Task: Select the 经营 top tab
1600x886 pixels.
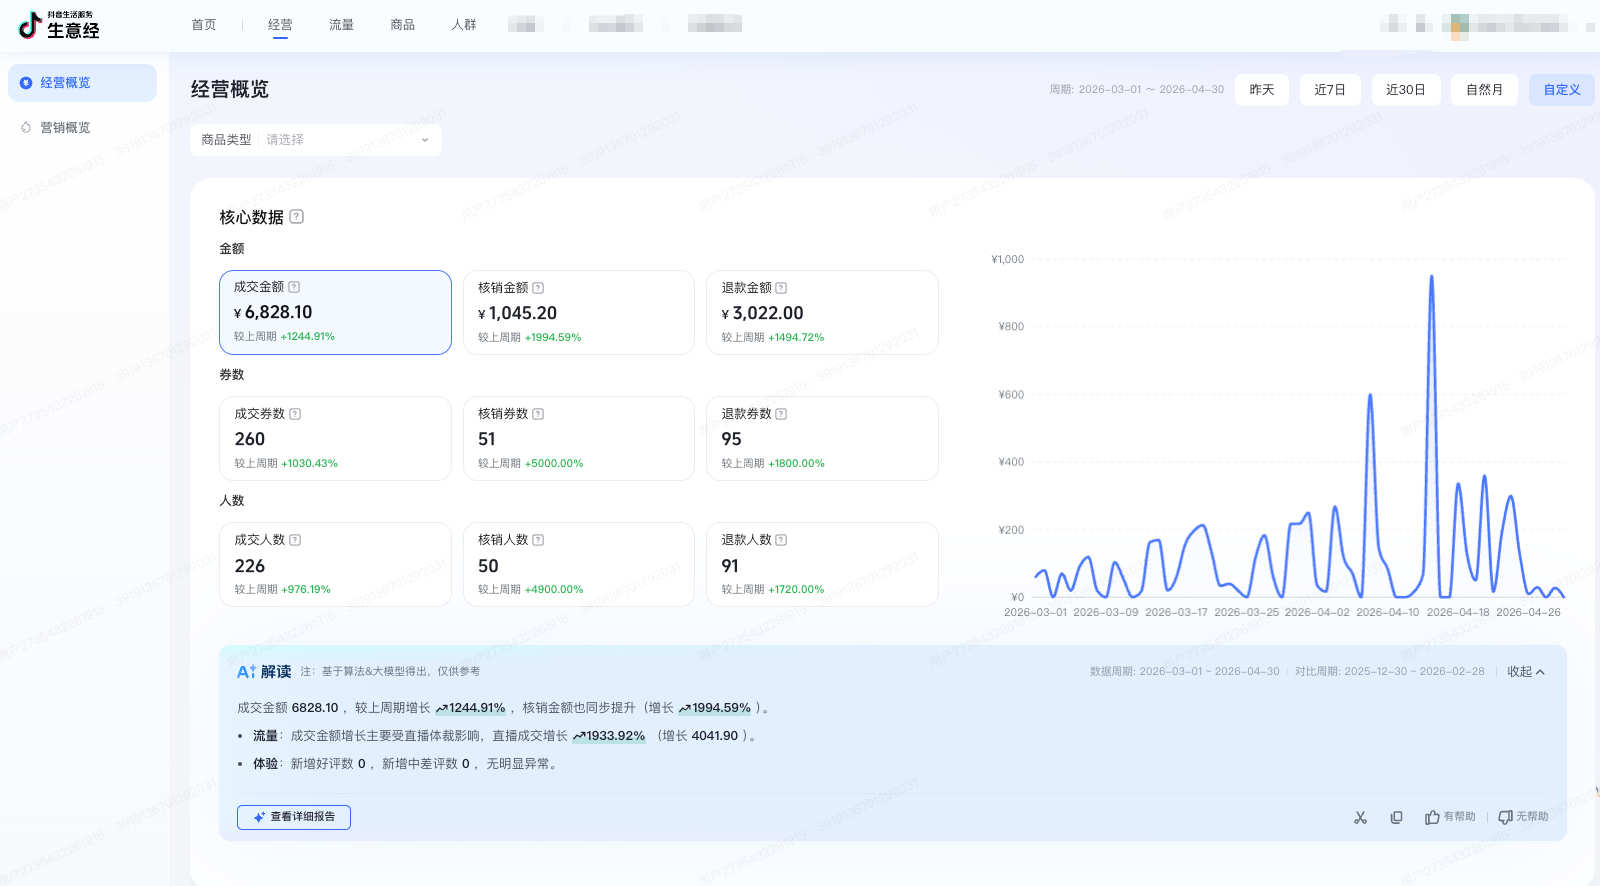Action: click(x=280, y=24)
